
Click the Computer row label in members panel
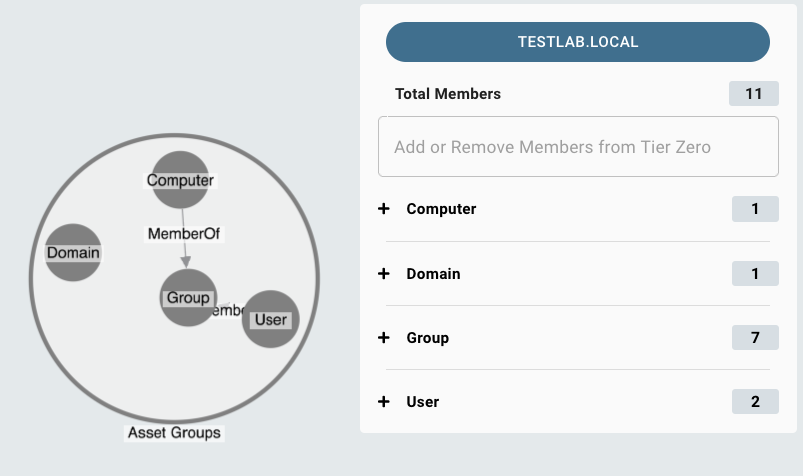click(x=441, y=209)
